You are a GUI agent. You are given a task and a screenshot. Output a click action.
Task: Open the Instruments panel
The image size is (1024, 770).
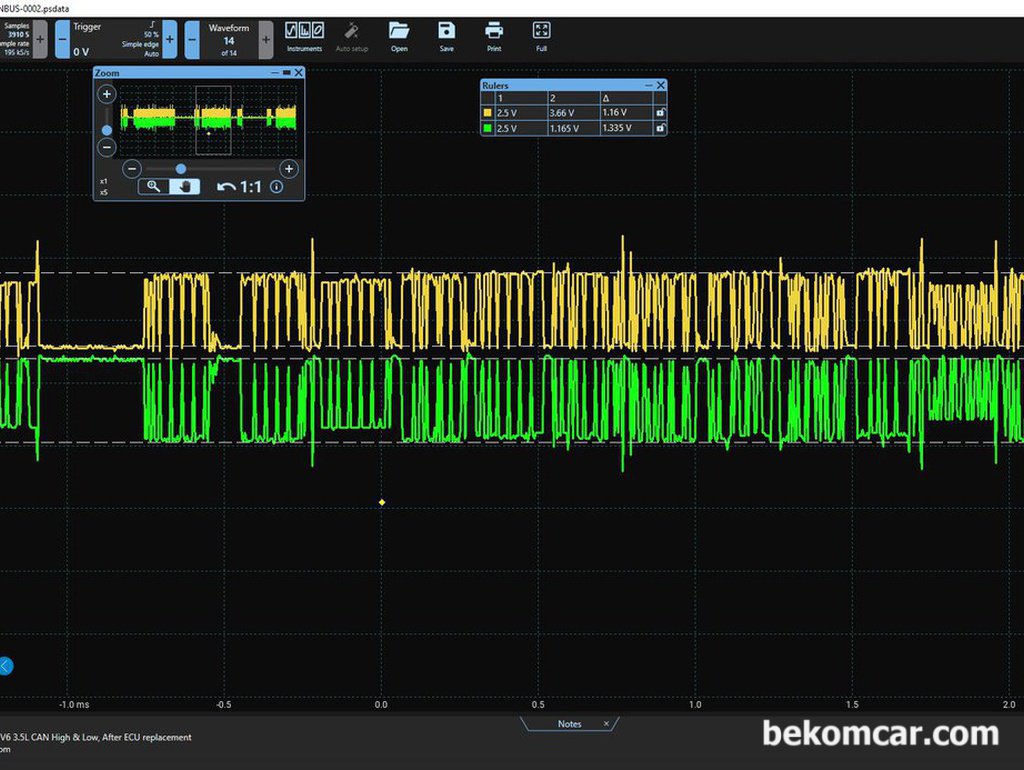click(304, 37)
